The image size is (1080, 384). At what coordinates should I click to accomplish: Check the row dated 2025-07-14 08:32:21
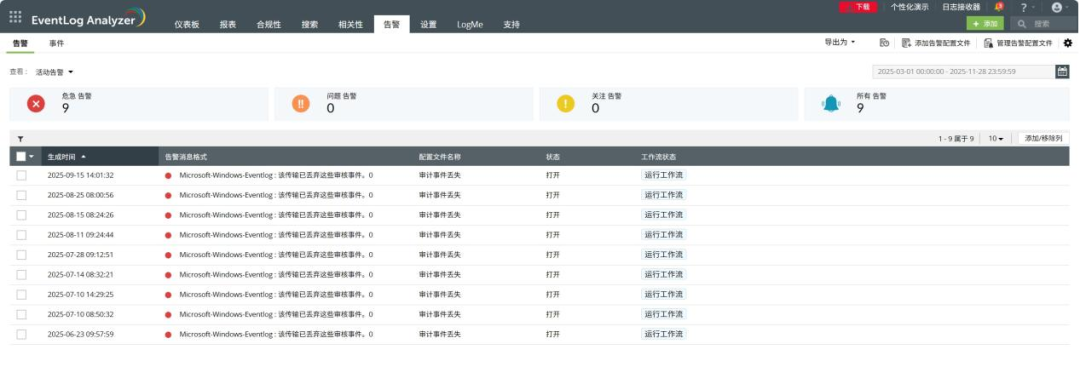pyautogui.click(x=21, y=275)
